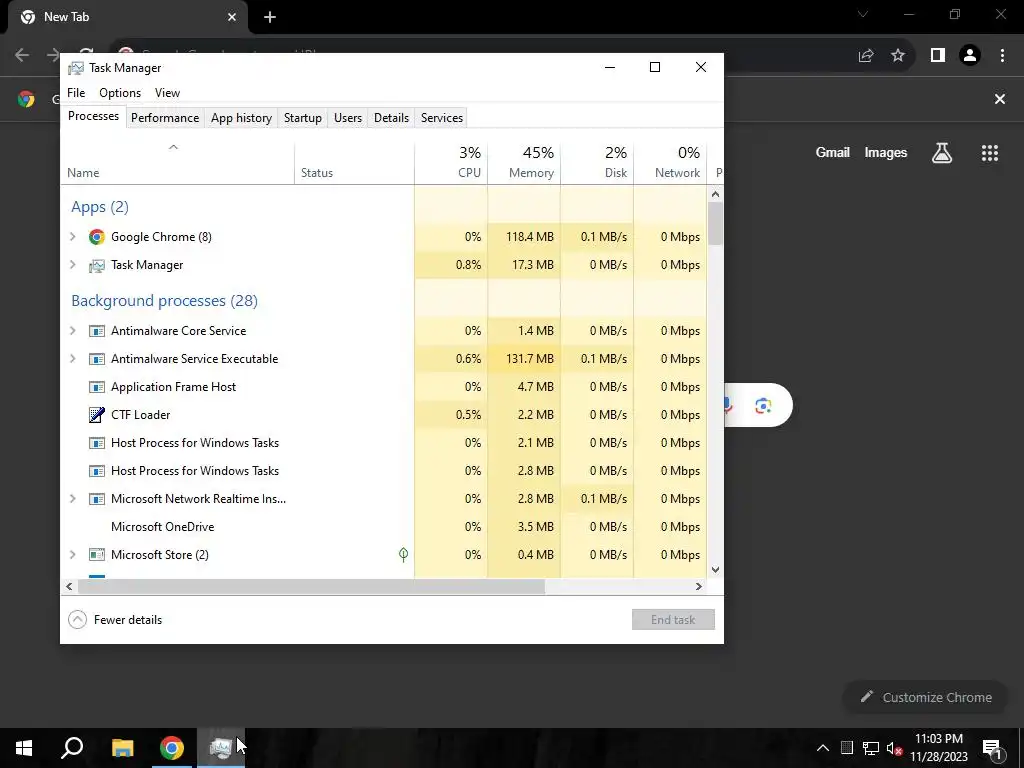This screenshot has height=768, width=1024.
Task: Click Customize Chrome button
Action: click(926, 697)
